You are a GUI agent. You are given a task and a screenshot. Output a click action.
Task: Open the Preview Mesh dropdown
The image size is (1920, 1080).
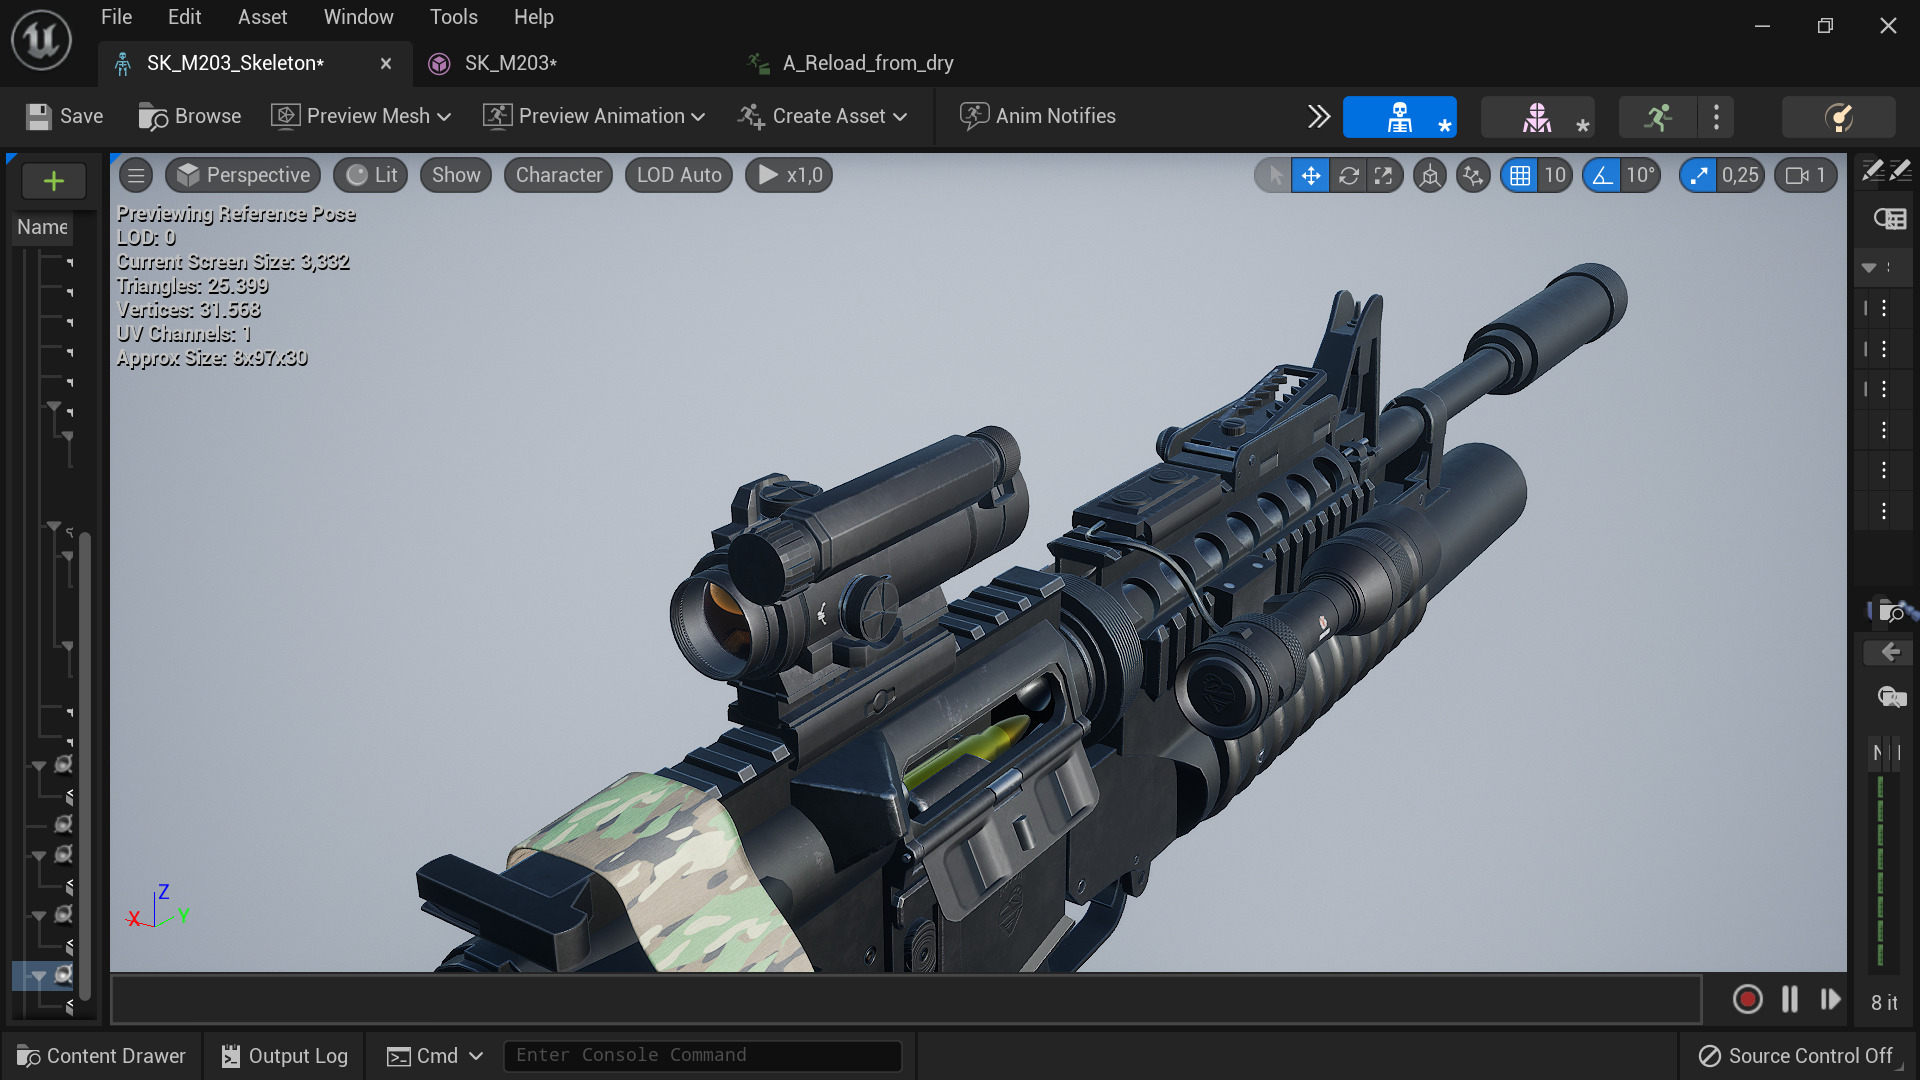[361, 116]
